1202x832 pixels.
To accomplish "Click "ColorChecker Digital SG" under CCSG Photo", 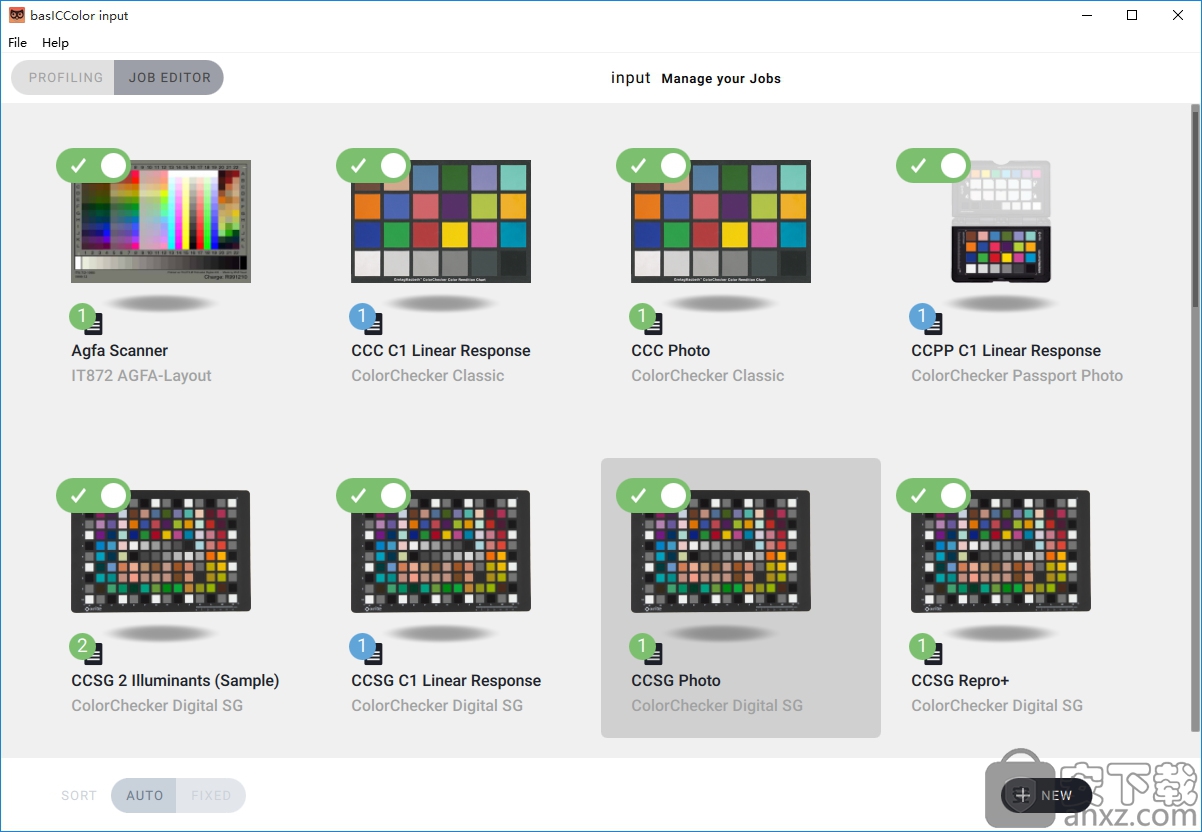I will [x=717, y=706].
